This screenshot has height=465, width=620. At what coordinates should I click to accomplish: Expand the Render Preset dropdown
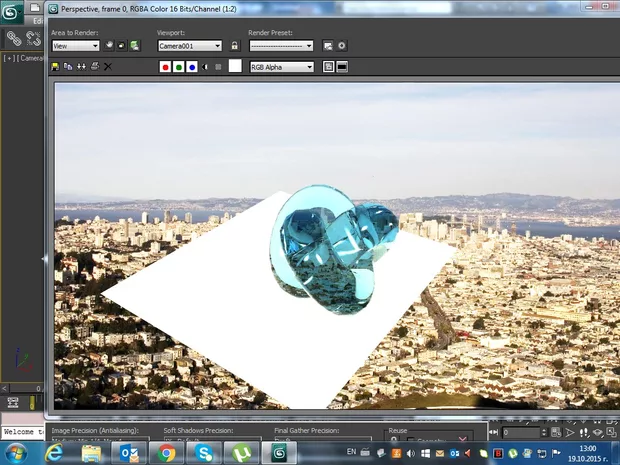281,45
